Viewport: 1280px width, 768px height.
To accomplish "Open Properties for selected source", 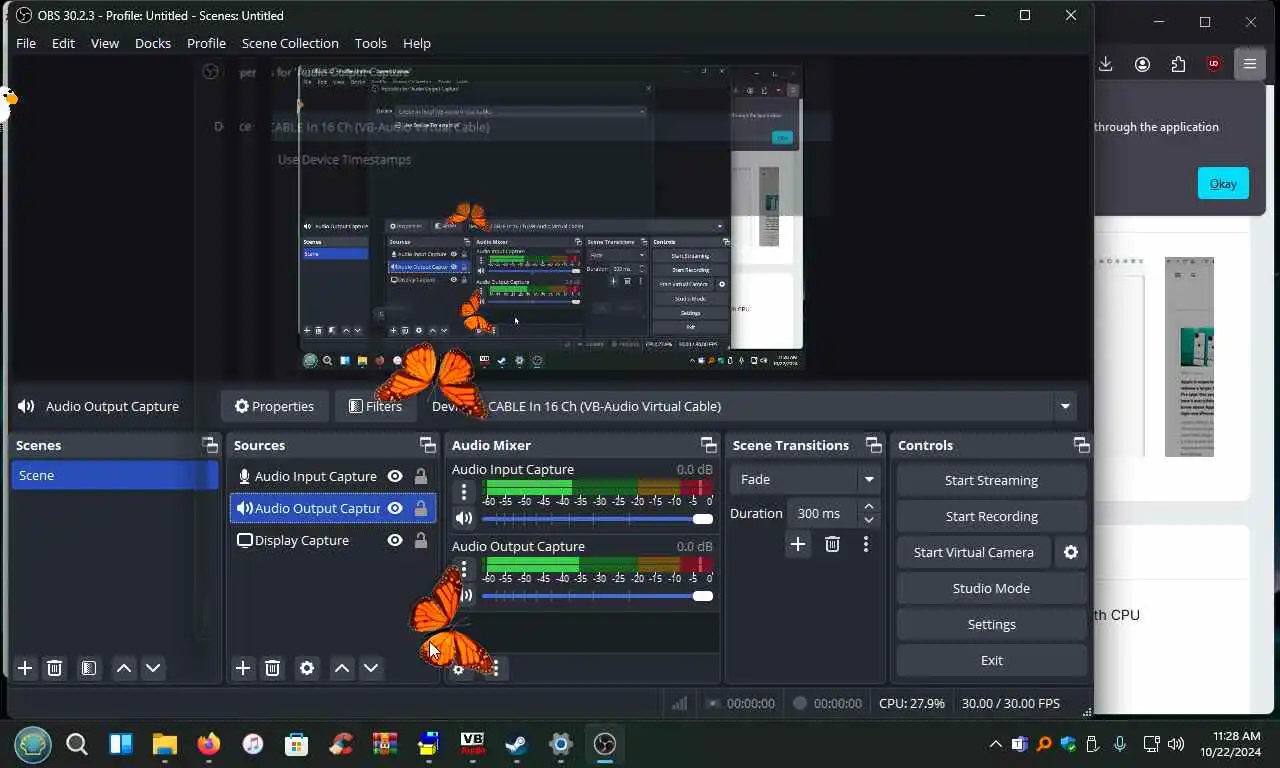I will click(x=274, y=406).
